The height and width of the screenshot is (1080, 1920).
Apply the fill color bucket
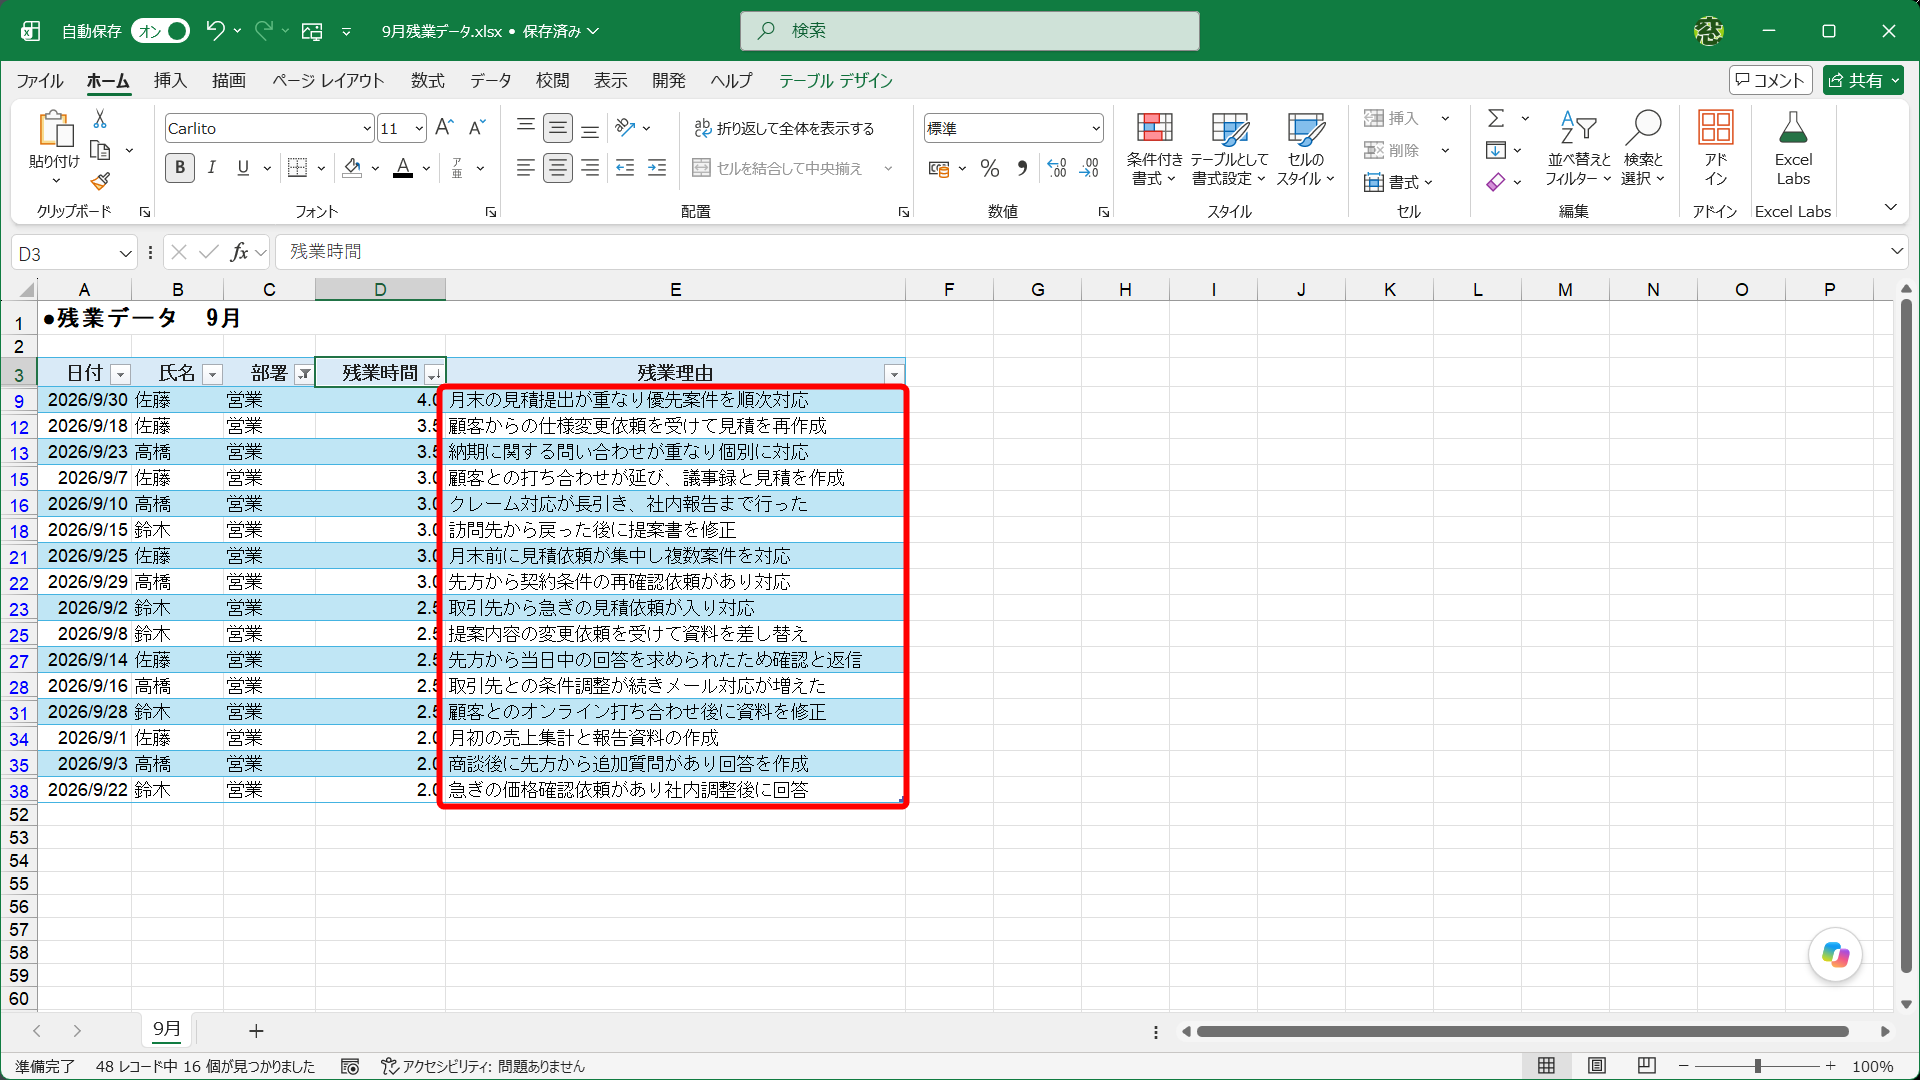[x=352, y=168]
